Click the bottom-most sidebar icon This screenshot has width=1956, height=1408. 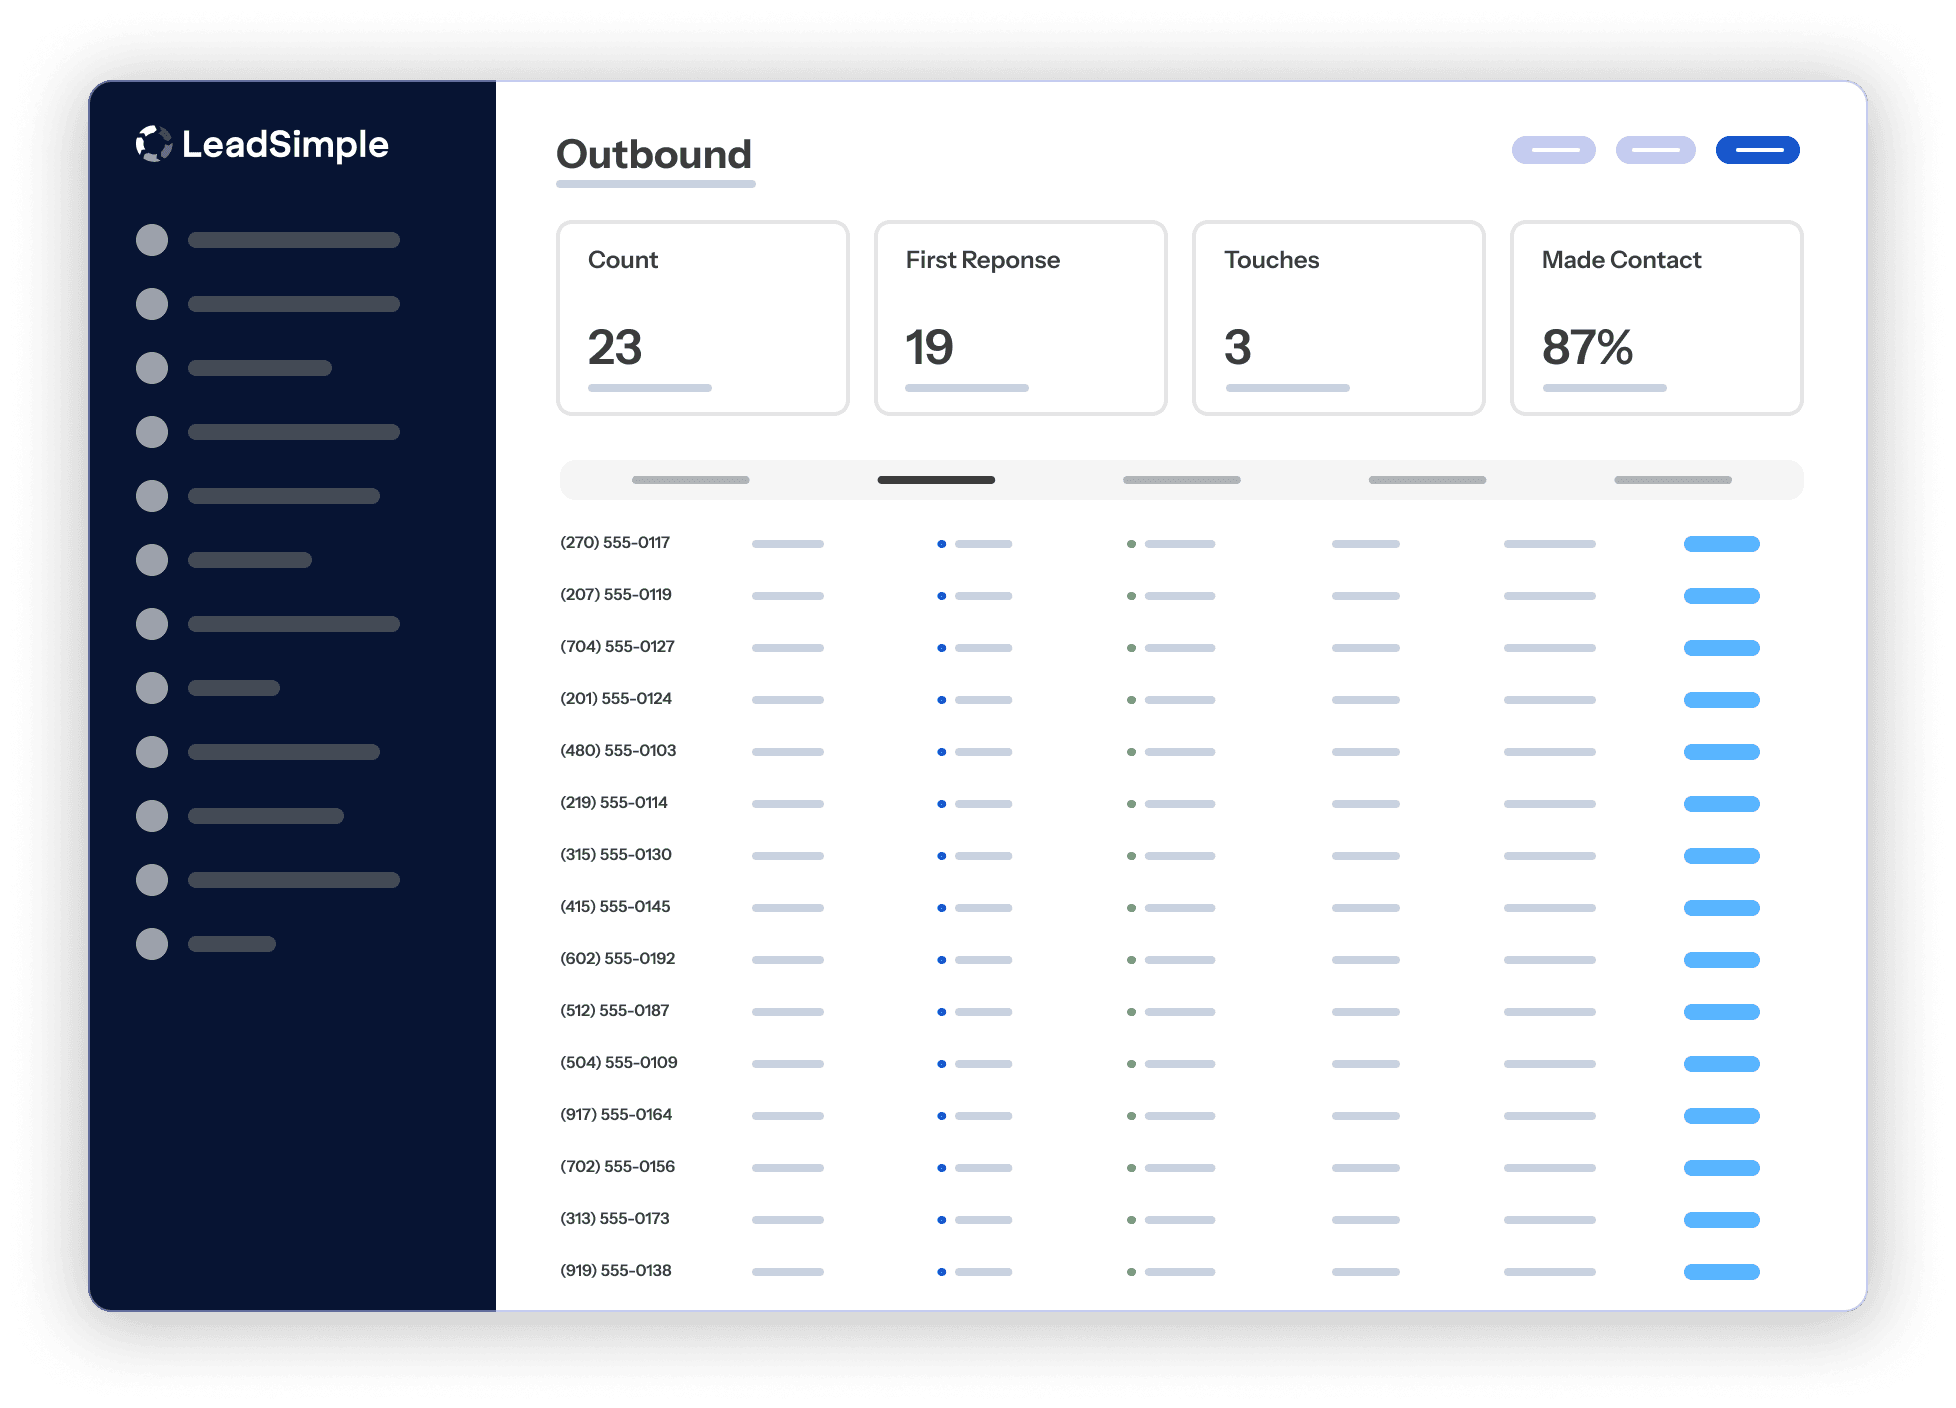[x=152, y=942]
